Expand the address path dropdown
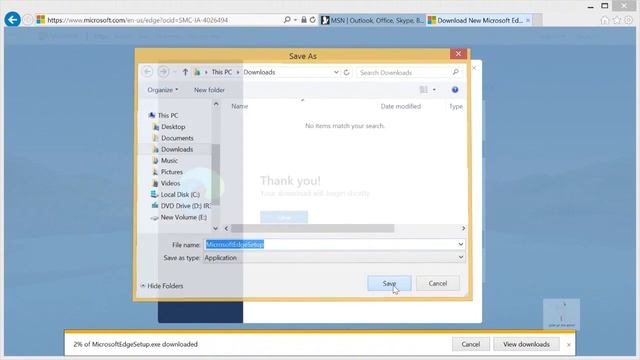The height and width of the screenshot is (360, 640). (336, 72)
